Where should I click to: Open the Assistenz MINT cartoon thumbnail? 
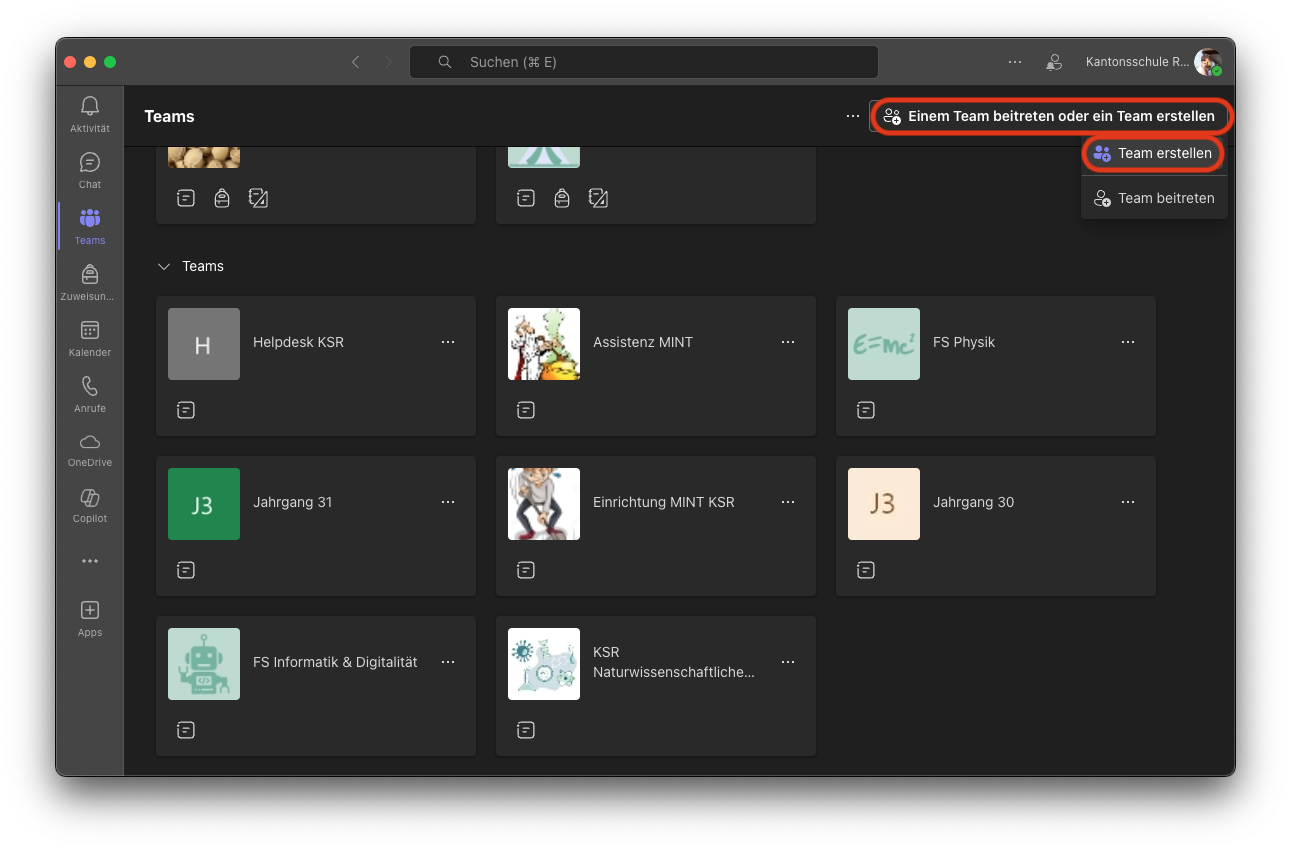544,344
